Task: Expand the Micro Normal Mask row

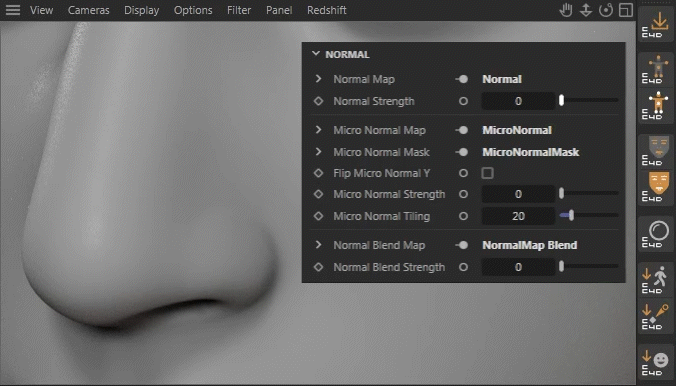Action: pyautogui.click(x=318, y=151)
